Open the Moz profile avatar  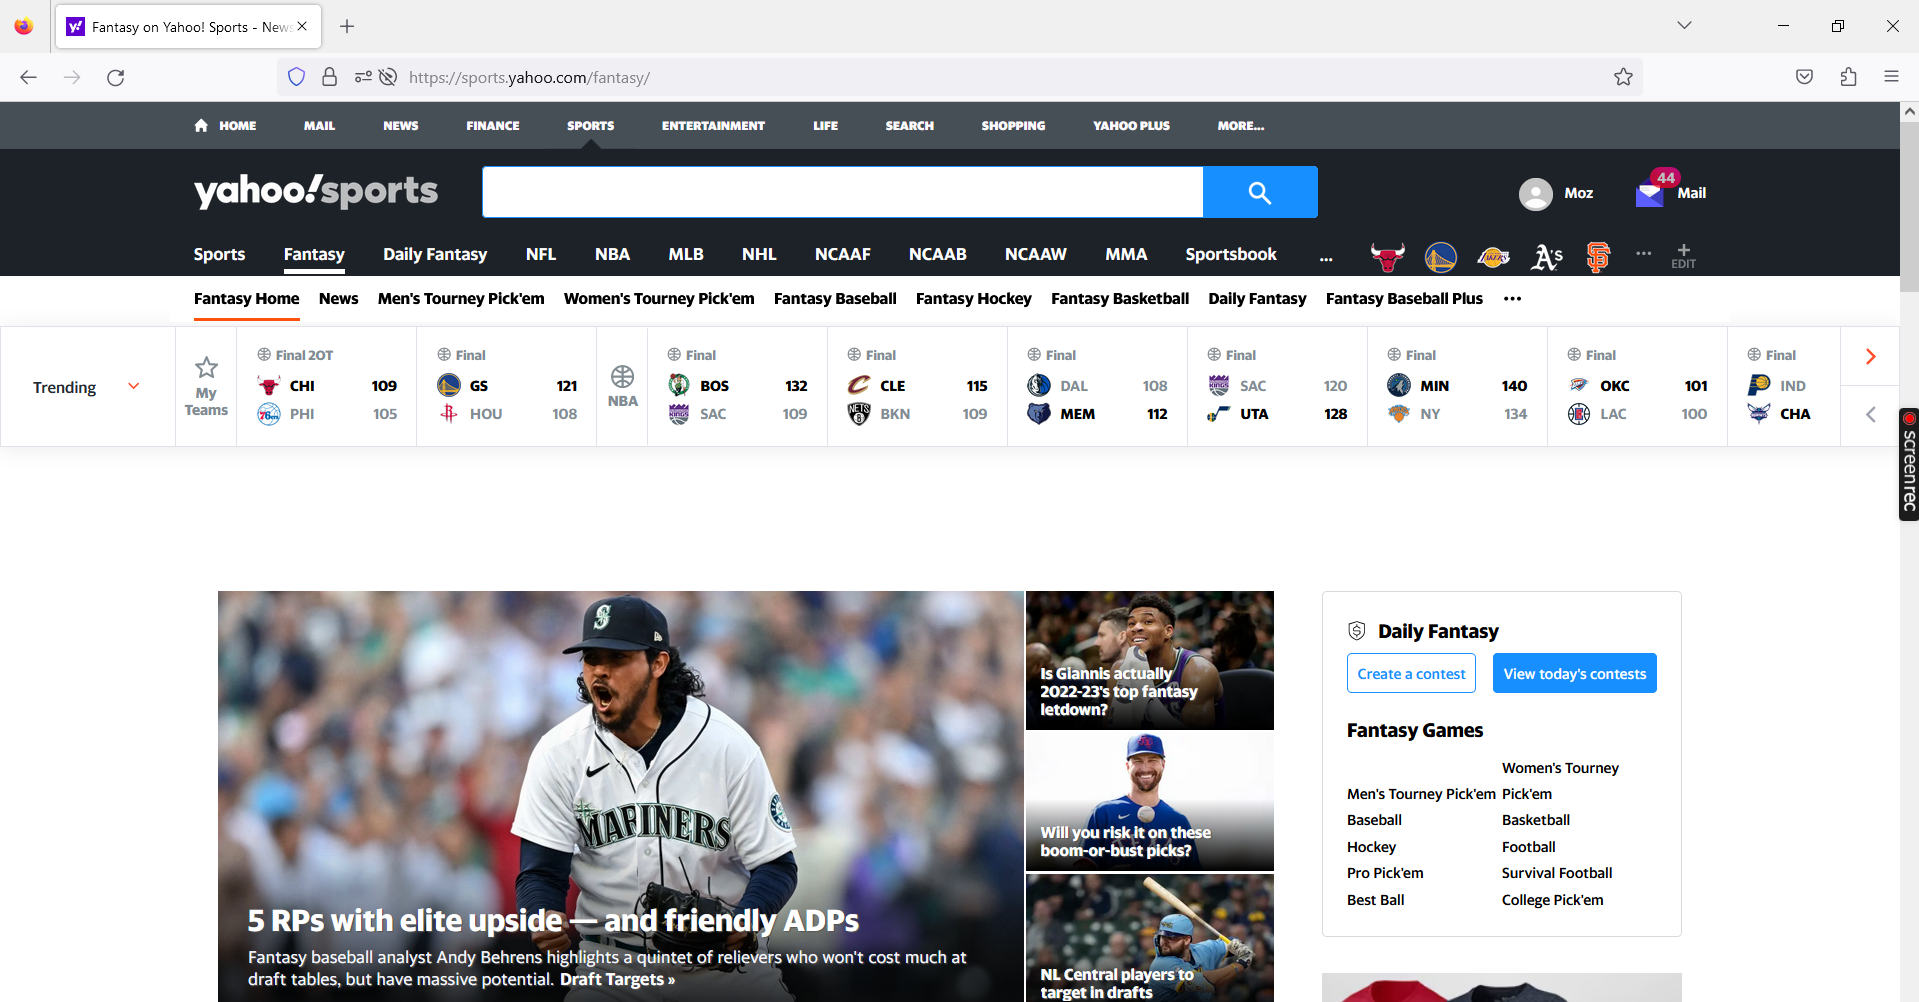tap(1537, 193)
